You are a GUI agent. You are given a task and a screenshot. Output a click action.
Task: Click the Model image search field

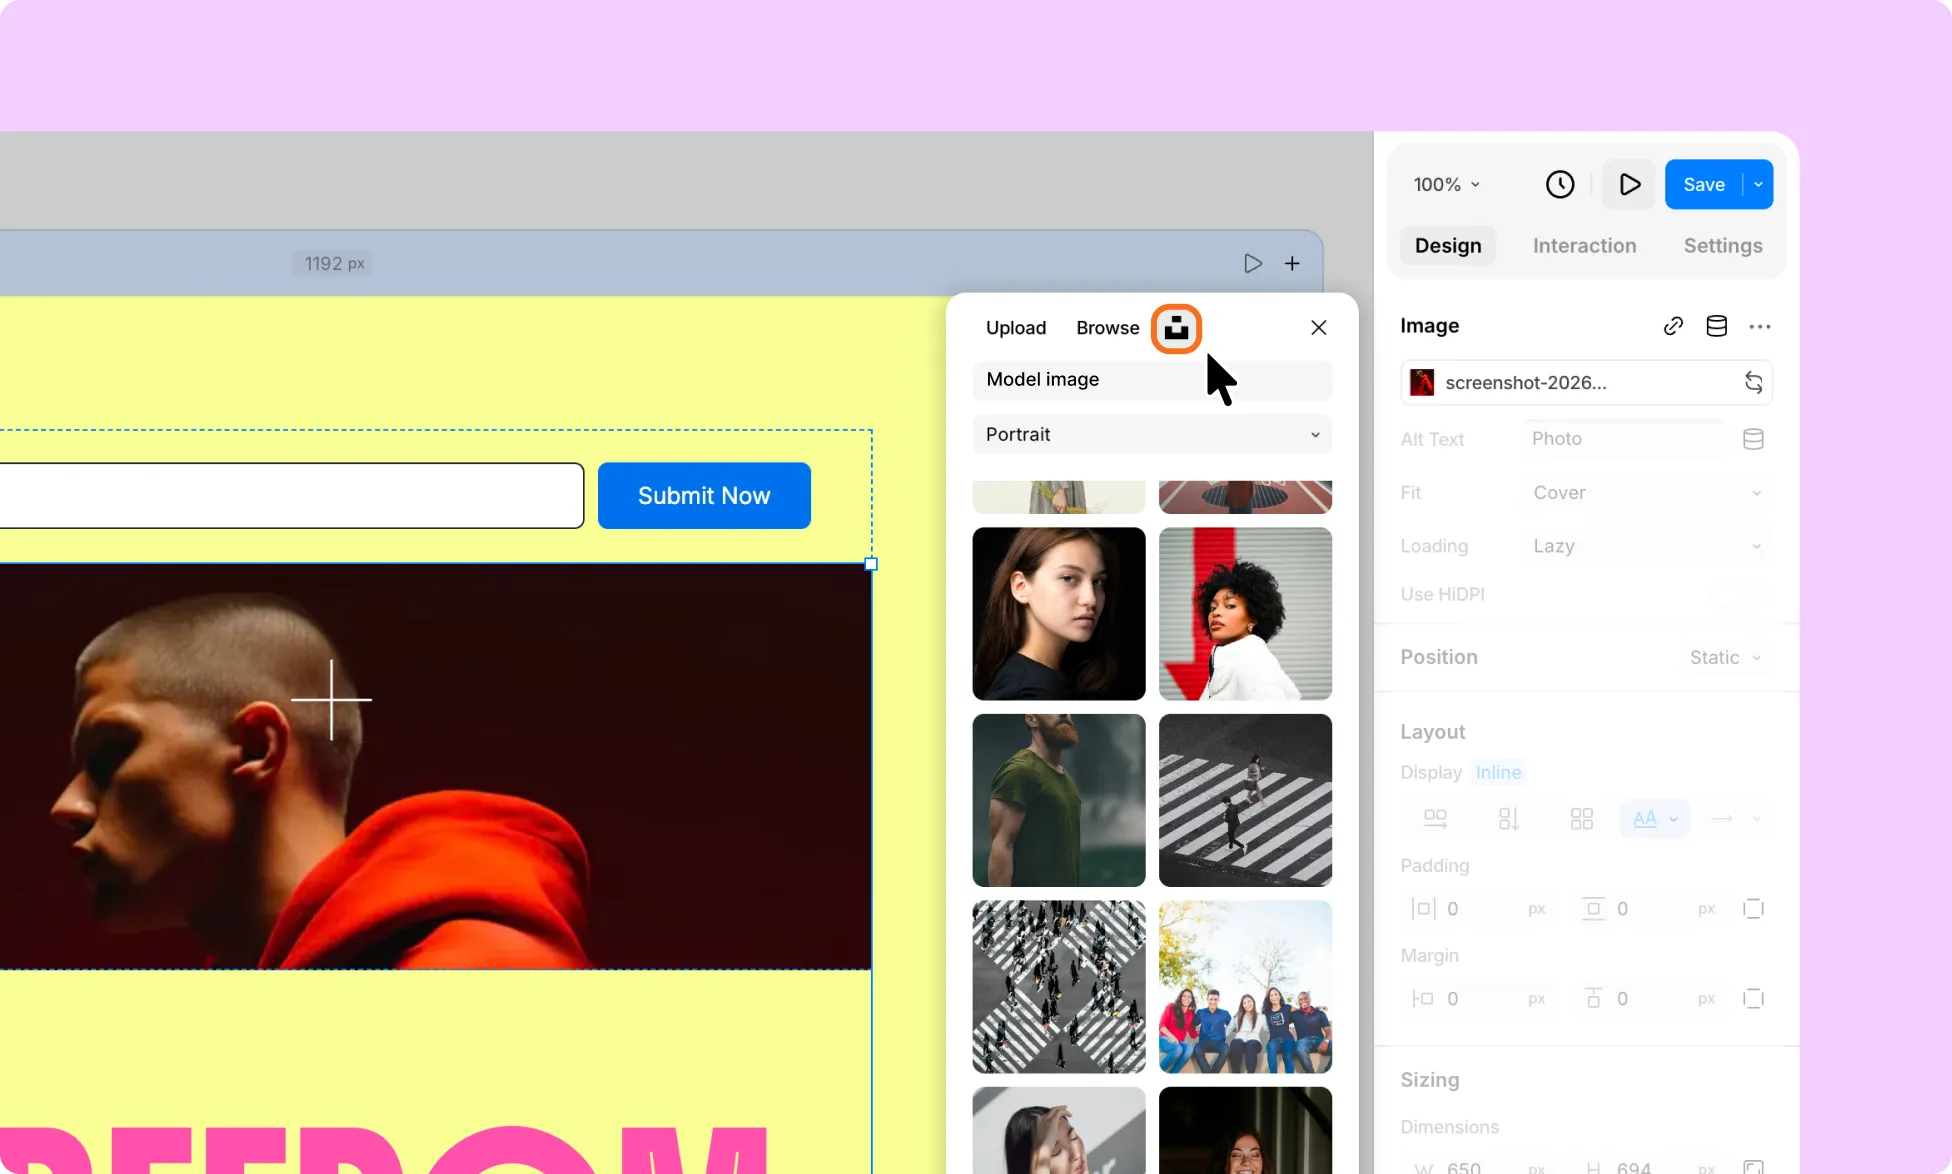click(x=1152, y=380)
